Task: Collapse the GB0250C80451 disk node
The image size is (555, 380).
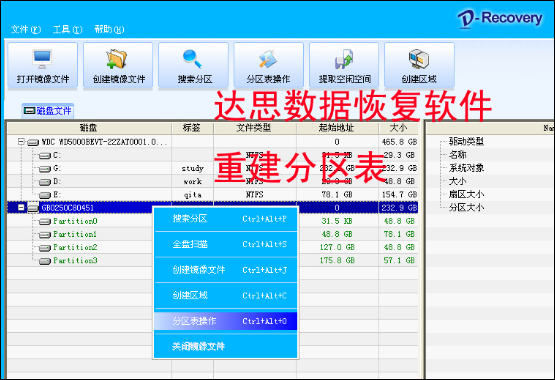Action: click(21, 207)
